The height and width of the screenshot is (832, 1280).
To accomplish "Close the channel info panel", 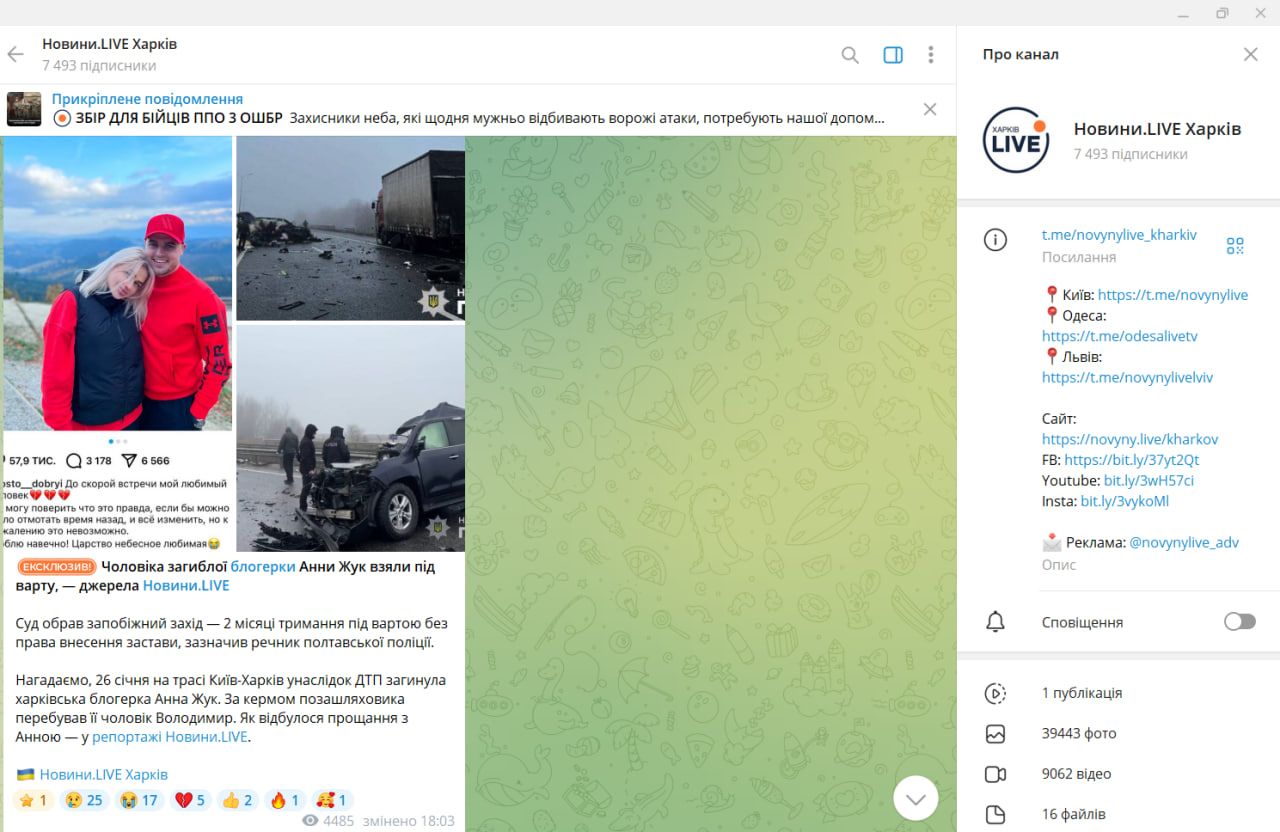I will 1250,54.
